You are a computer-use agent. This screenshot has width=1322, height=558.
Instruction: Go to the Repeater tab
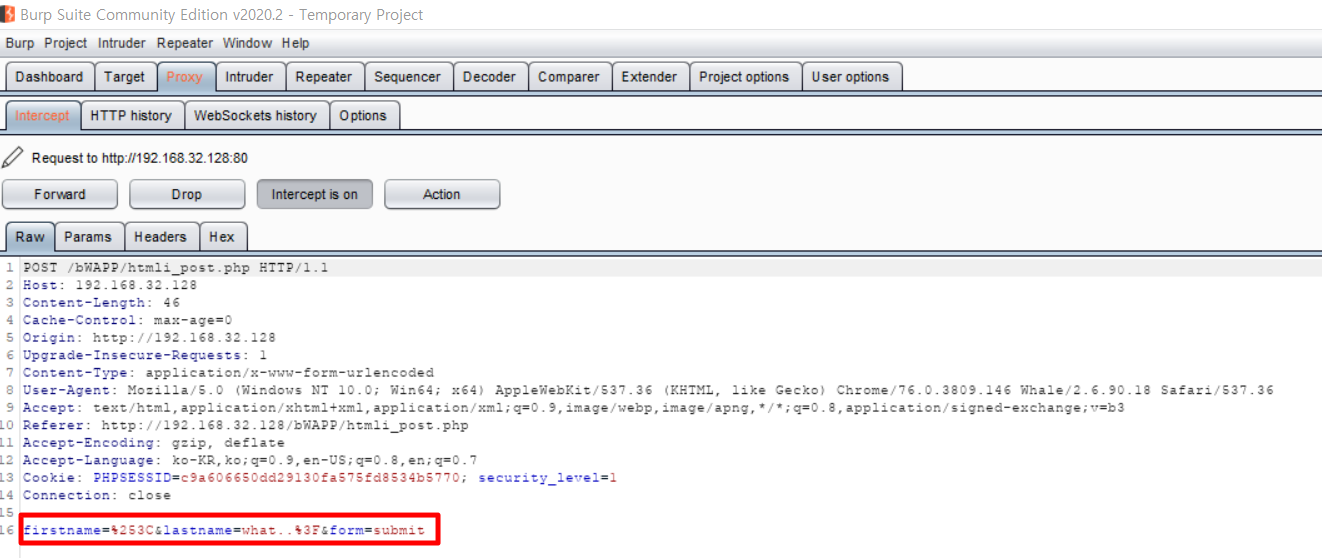tap(324, 77)
